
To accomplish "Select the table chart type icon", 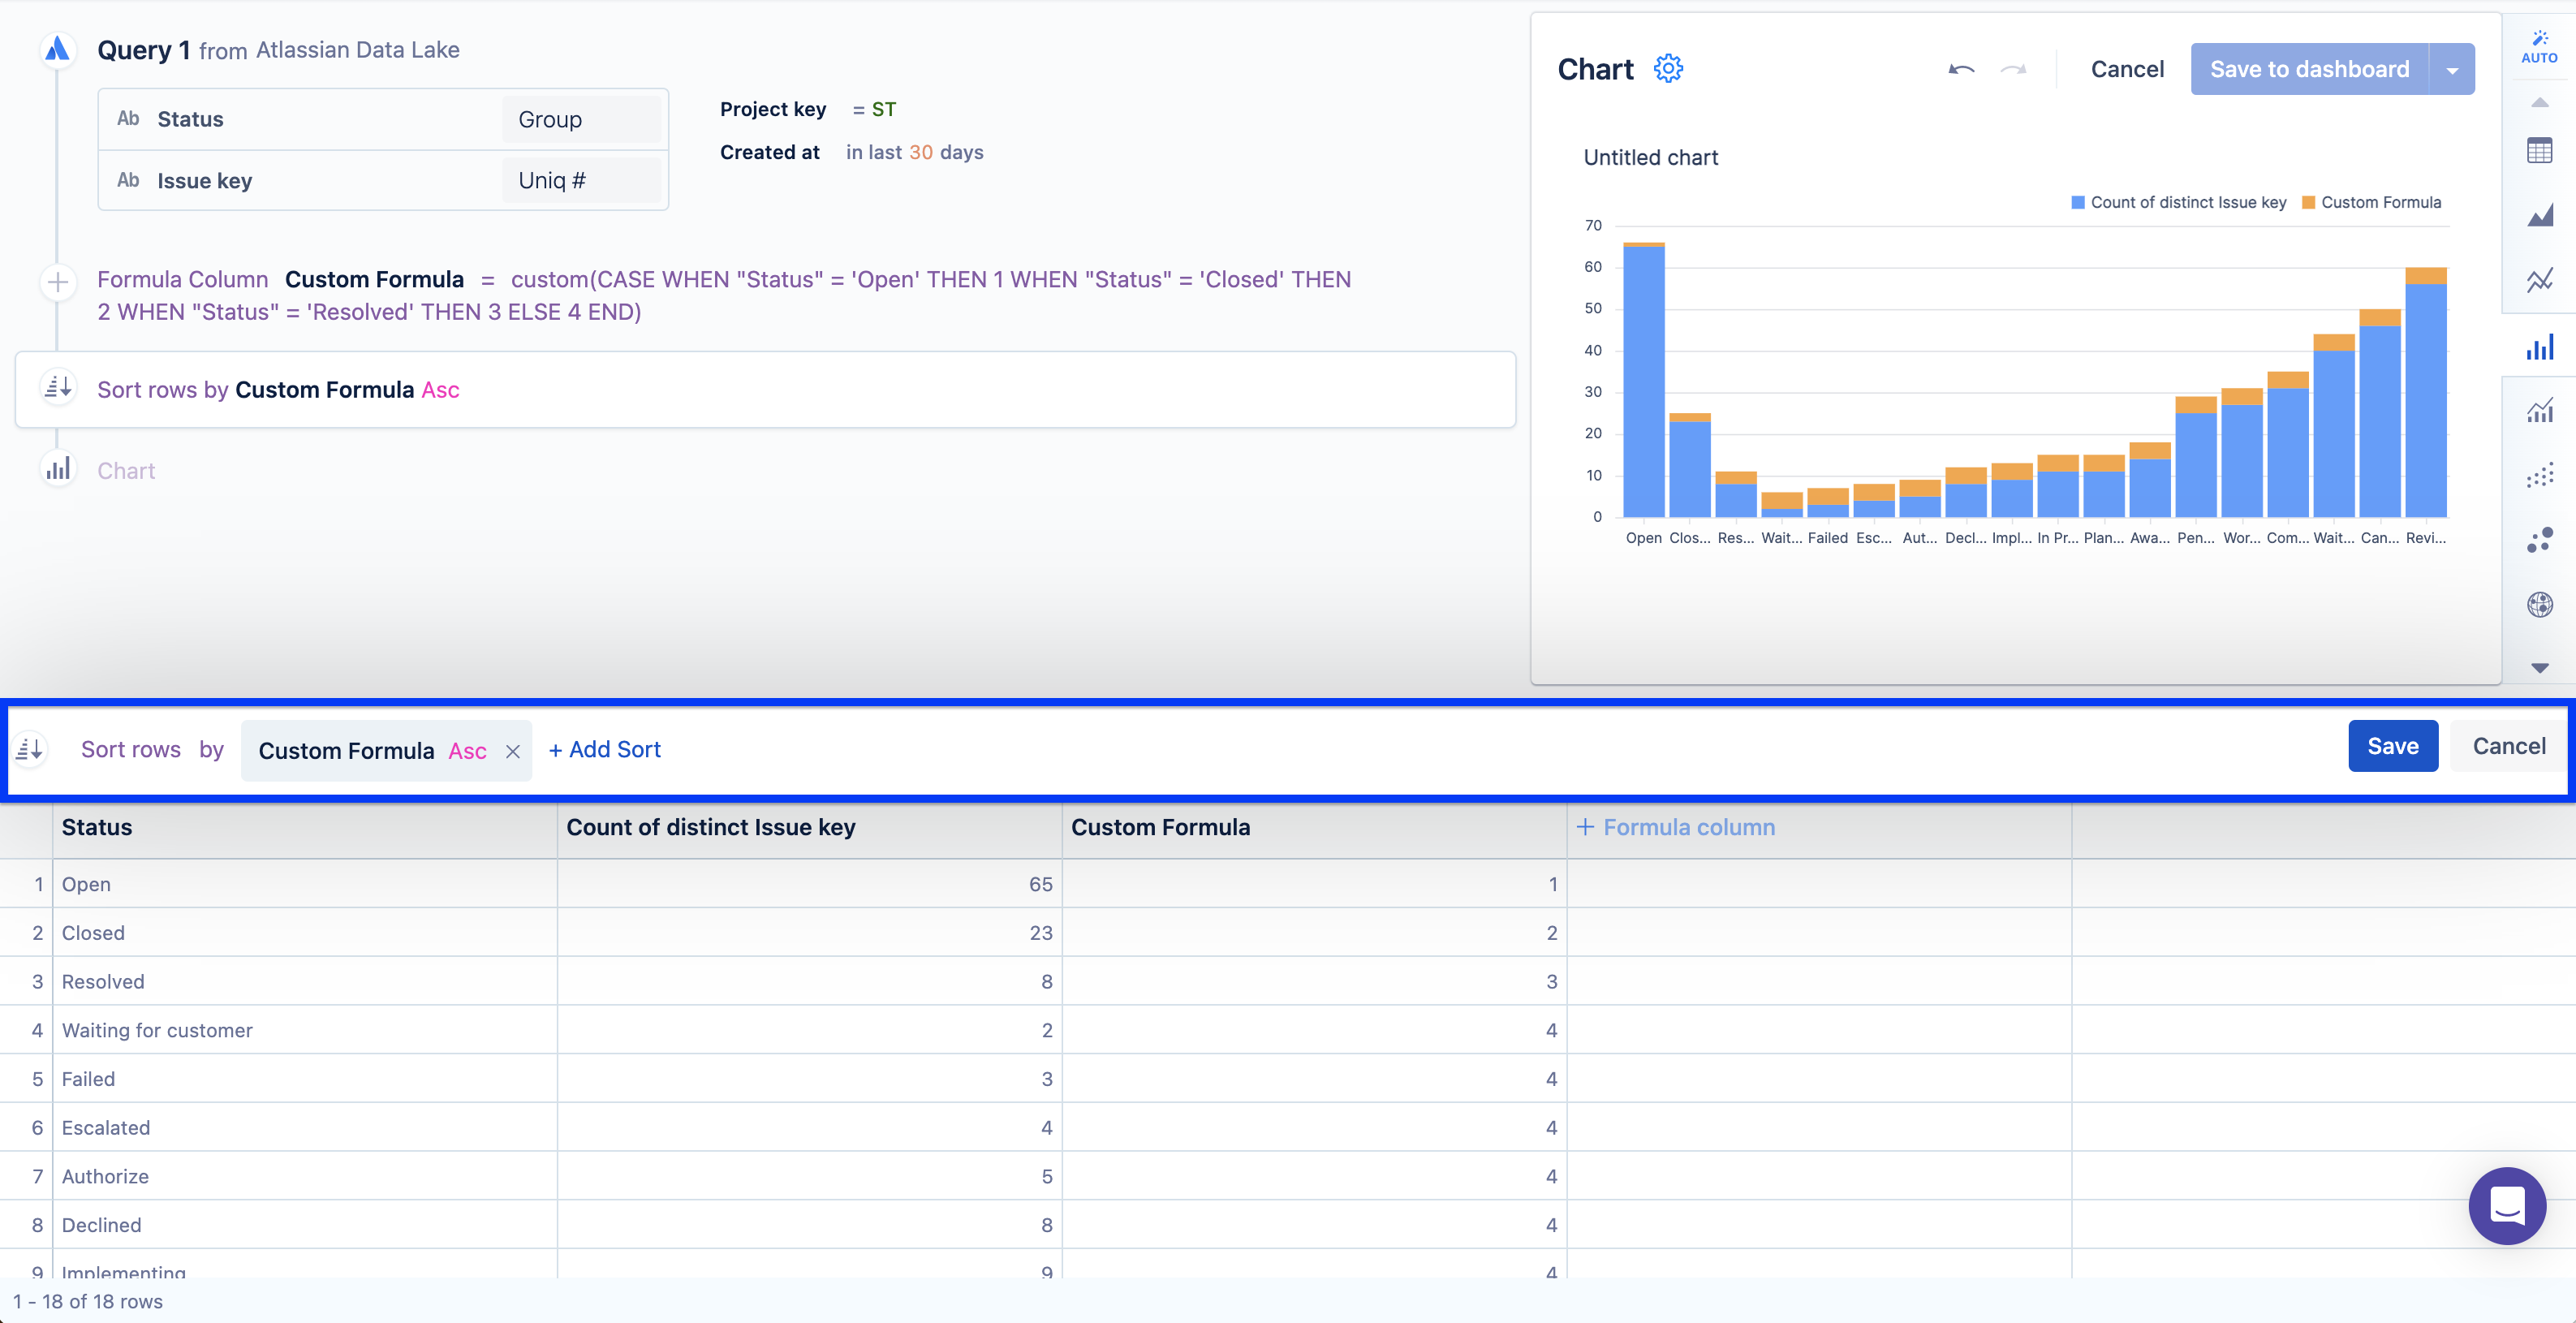I will coord(2539,152).
